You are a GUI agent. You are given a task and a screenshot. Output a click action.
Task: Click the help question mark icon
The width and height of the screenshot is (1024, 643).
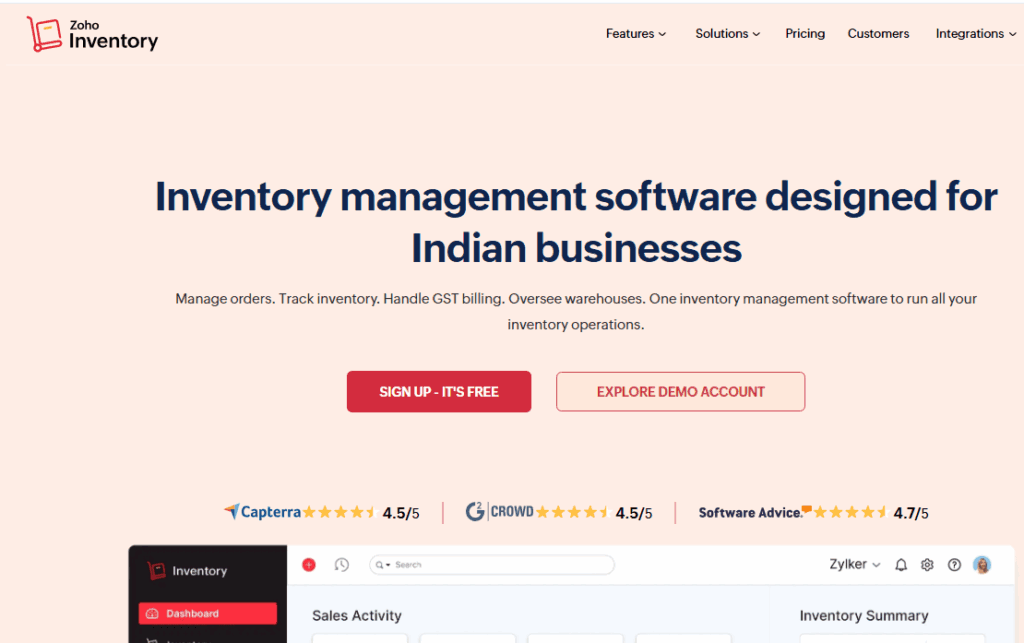tap(954, 565)
